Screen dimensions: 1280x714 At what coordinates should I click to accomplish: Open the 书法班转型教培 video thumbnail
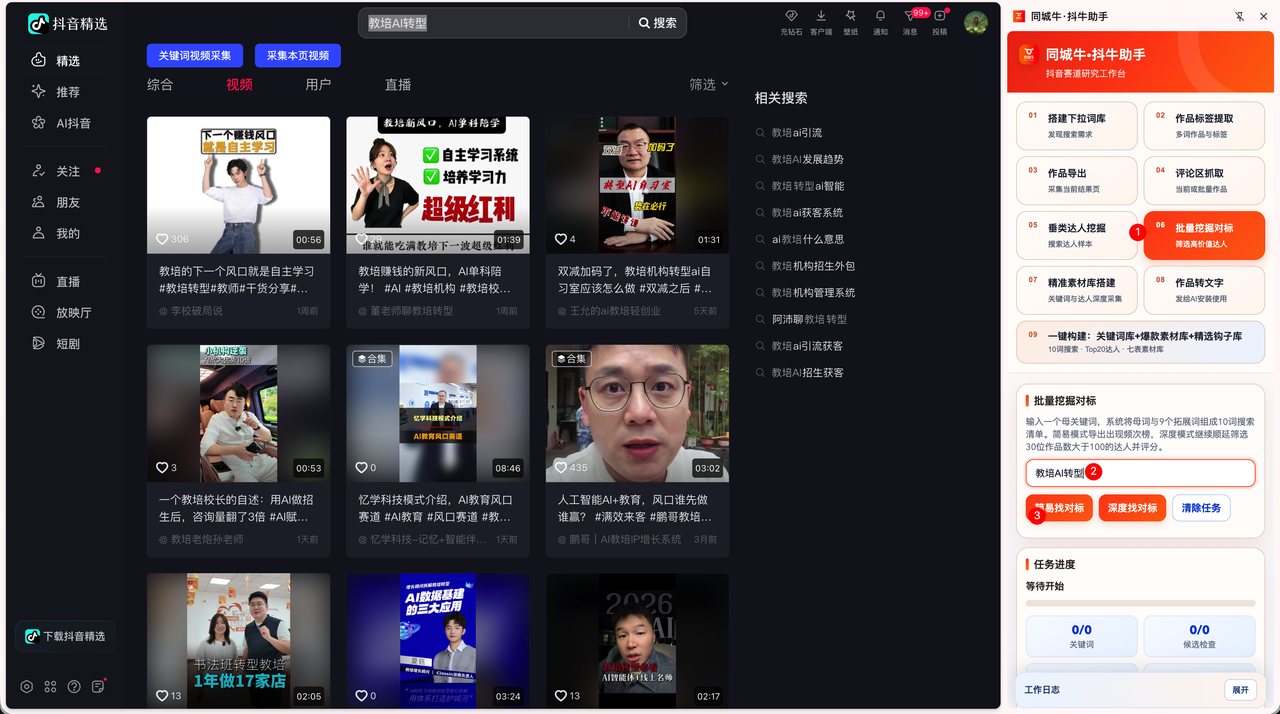[x=238, y=641]
